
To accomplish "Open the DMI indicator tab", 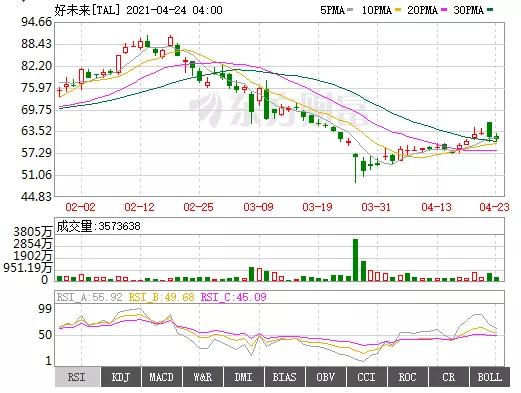I will coord(244,377).
